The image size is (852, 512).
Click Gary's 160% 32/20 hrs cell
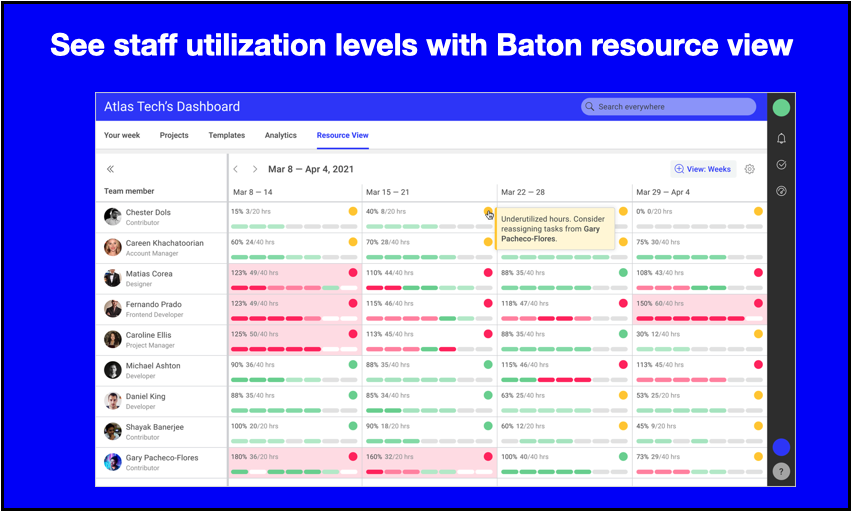coord(430,463)
